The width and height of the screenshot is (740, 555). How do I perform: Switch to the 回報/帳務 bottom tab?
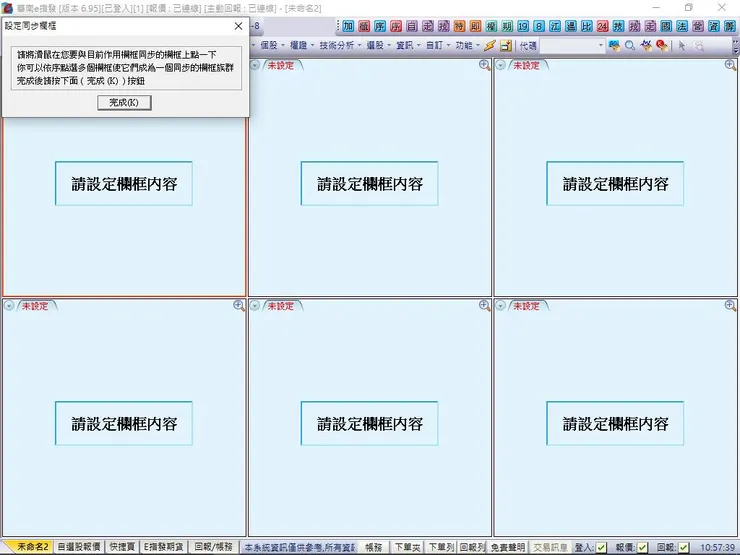[x=213, y=547]
